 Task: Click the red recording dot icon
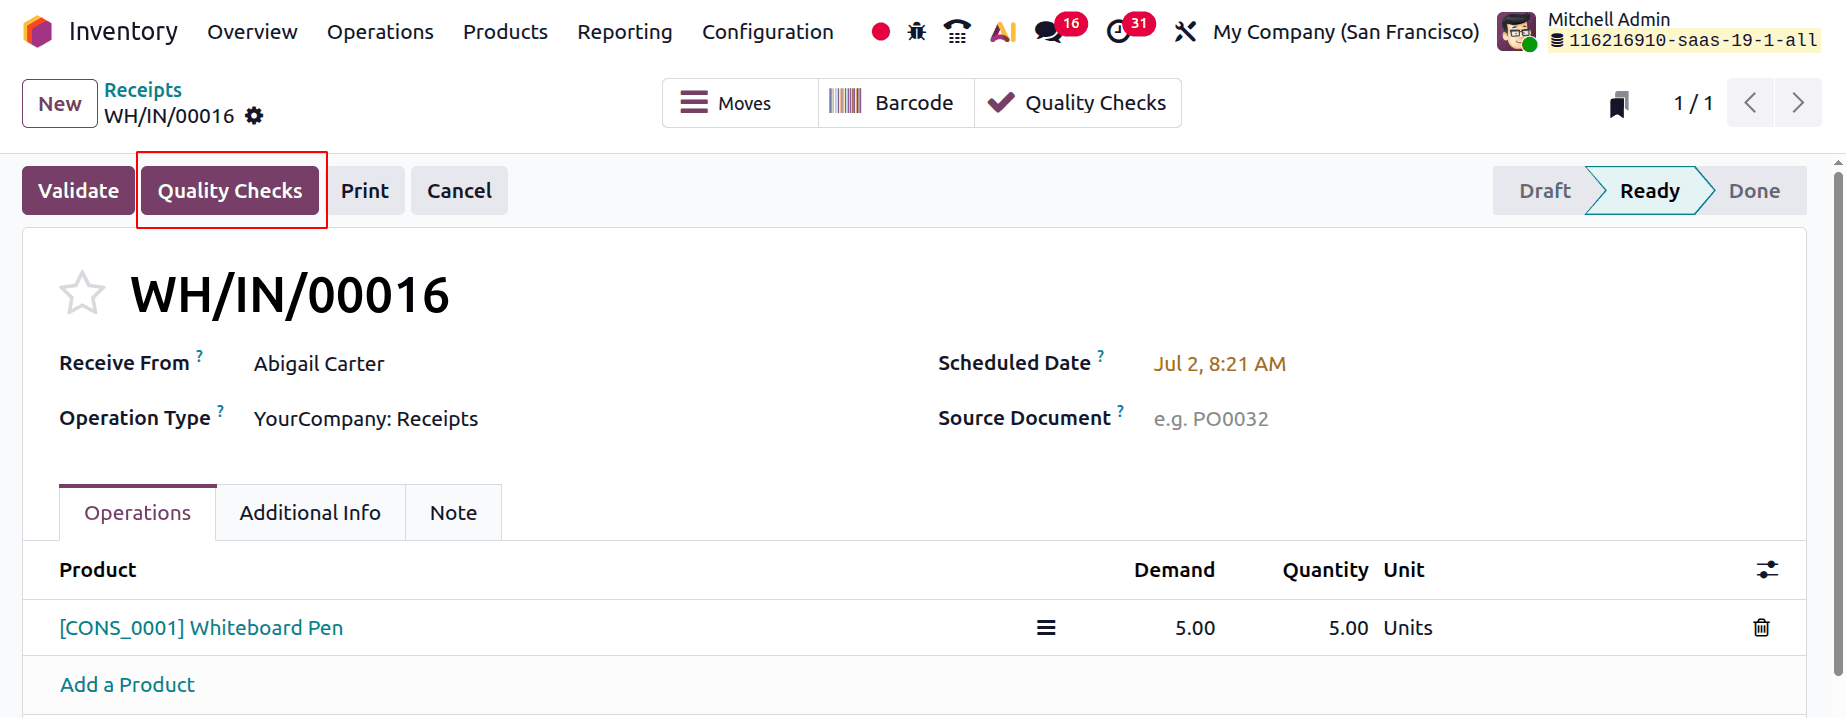click(x=880, y=32)
